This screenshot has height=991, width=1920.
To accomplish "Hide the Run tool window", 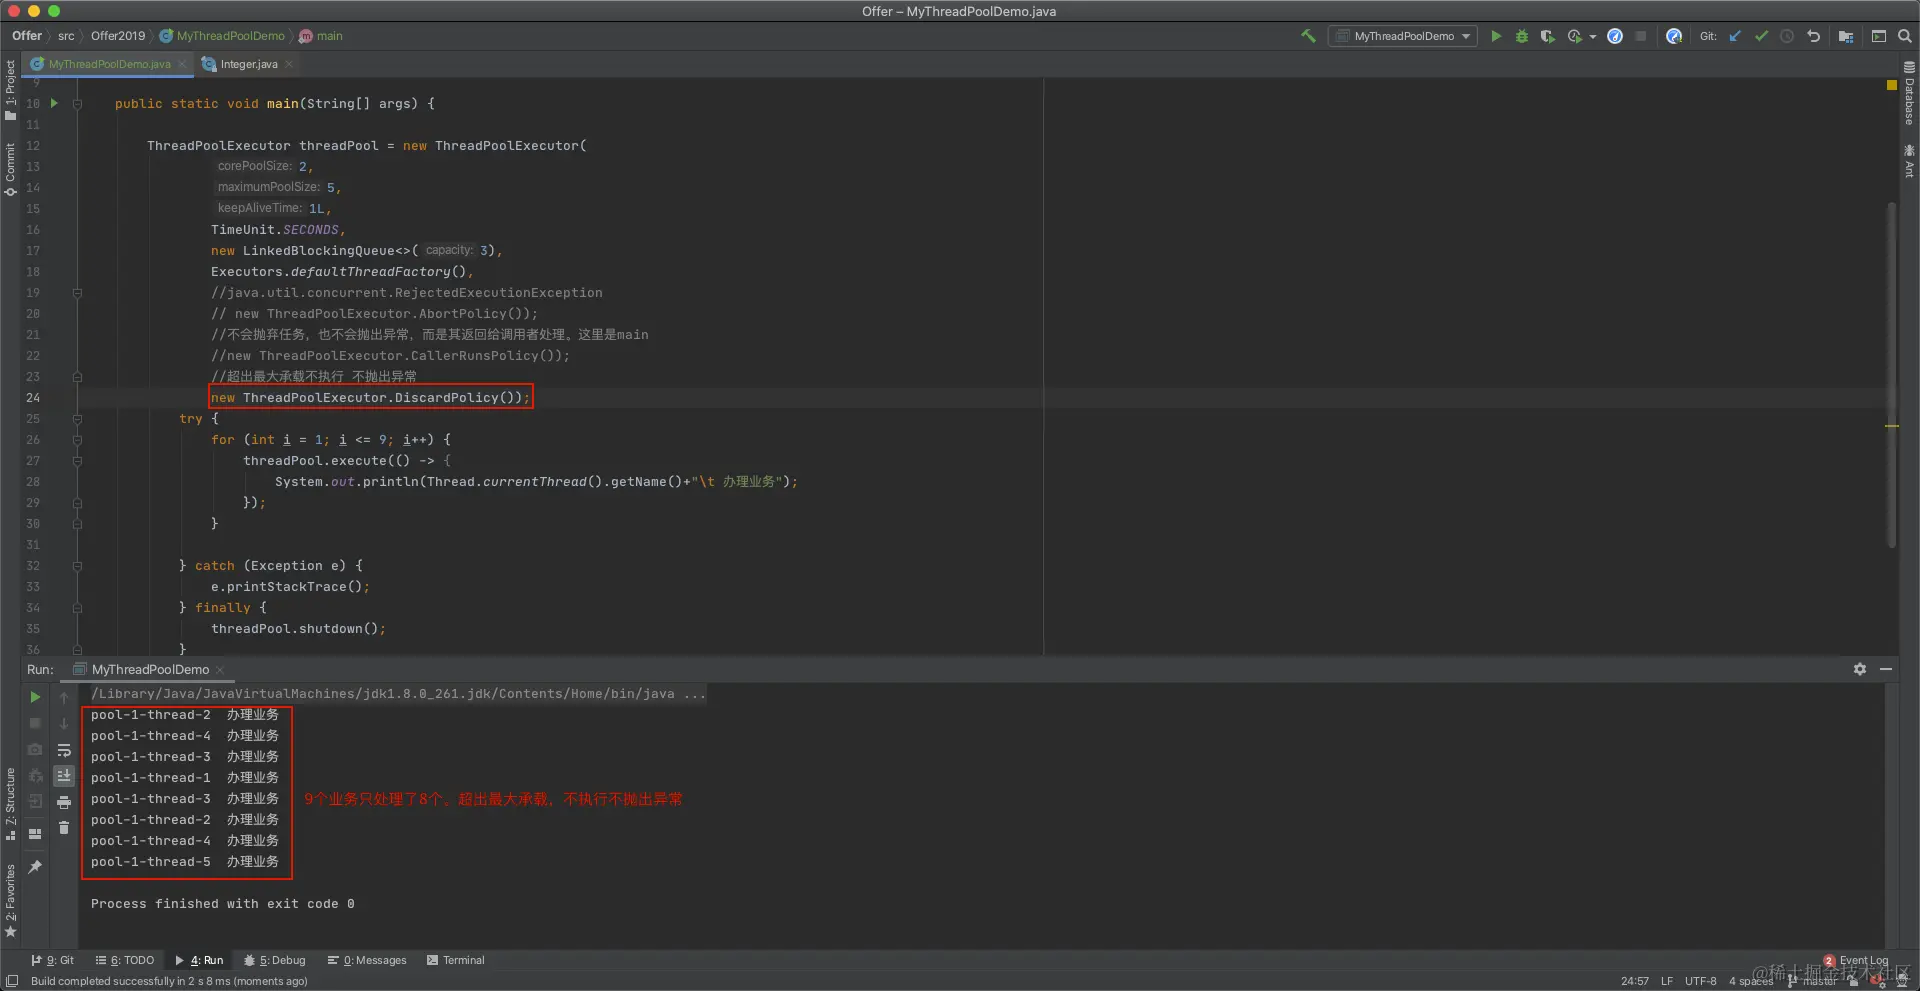I will click(1886, 669).
